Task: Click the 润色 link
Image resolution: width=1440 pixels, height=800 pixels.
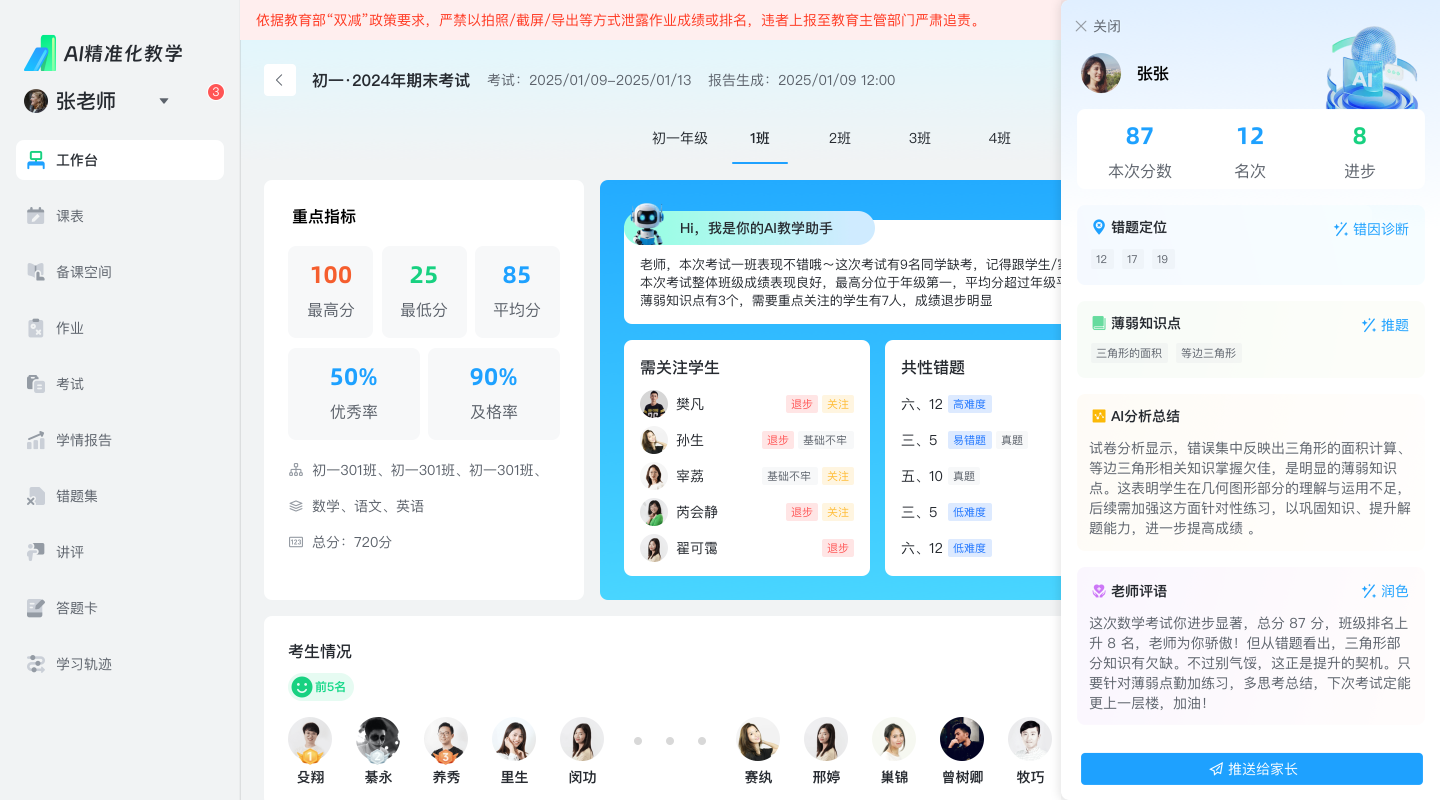Action: 1385,591
